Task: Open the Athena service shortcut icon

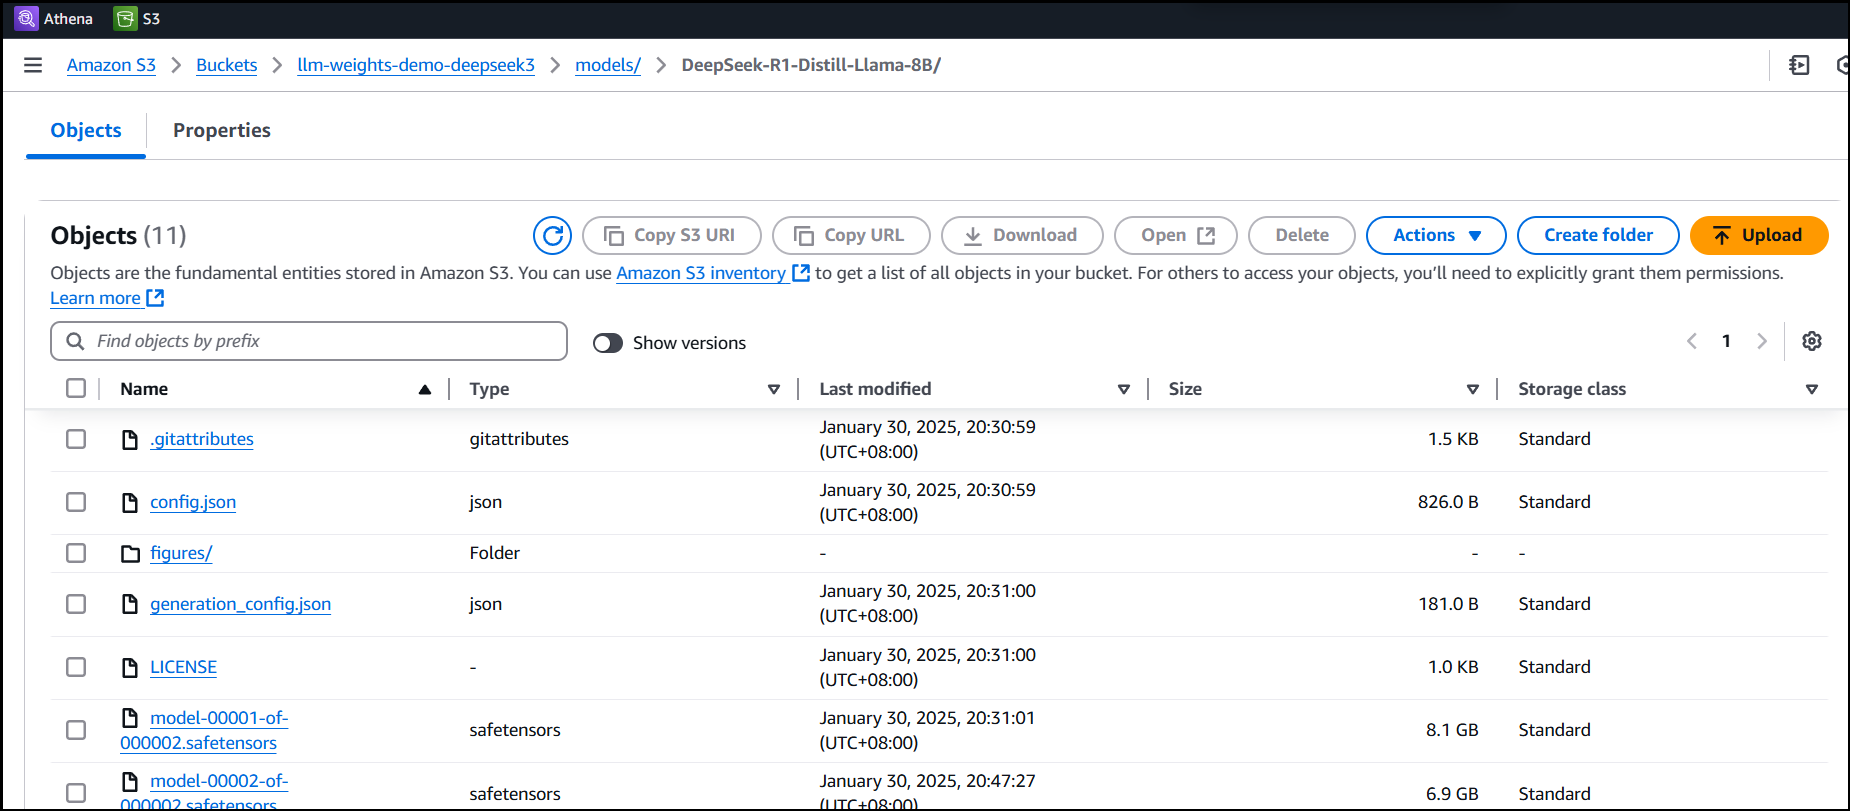Action: (x=27, y=18)
